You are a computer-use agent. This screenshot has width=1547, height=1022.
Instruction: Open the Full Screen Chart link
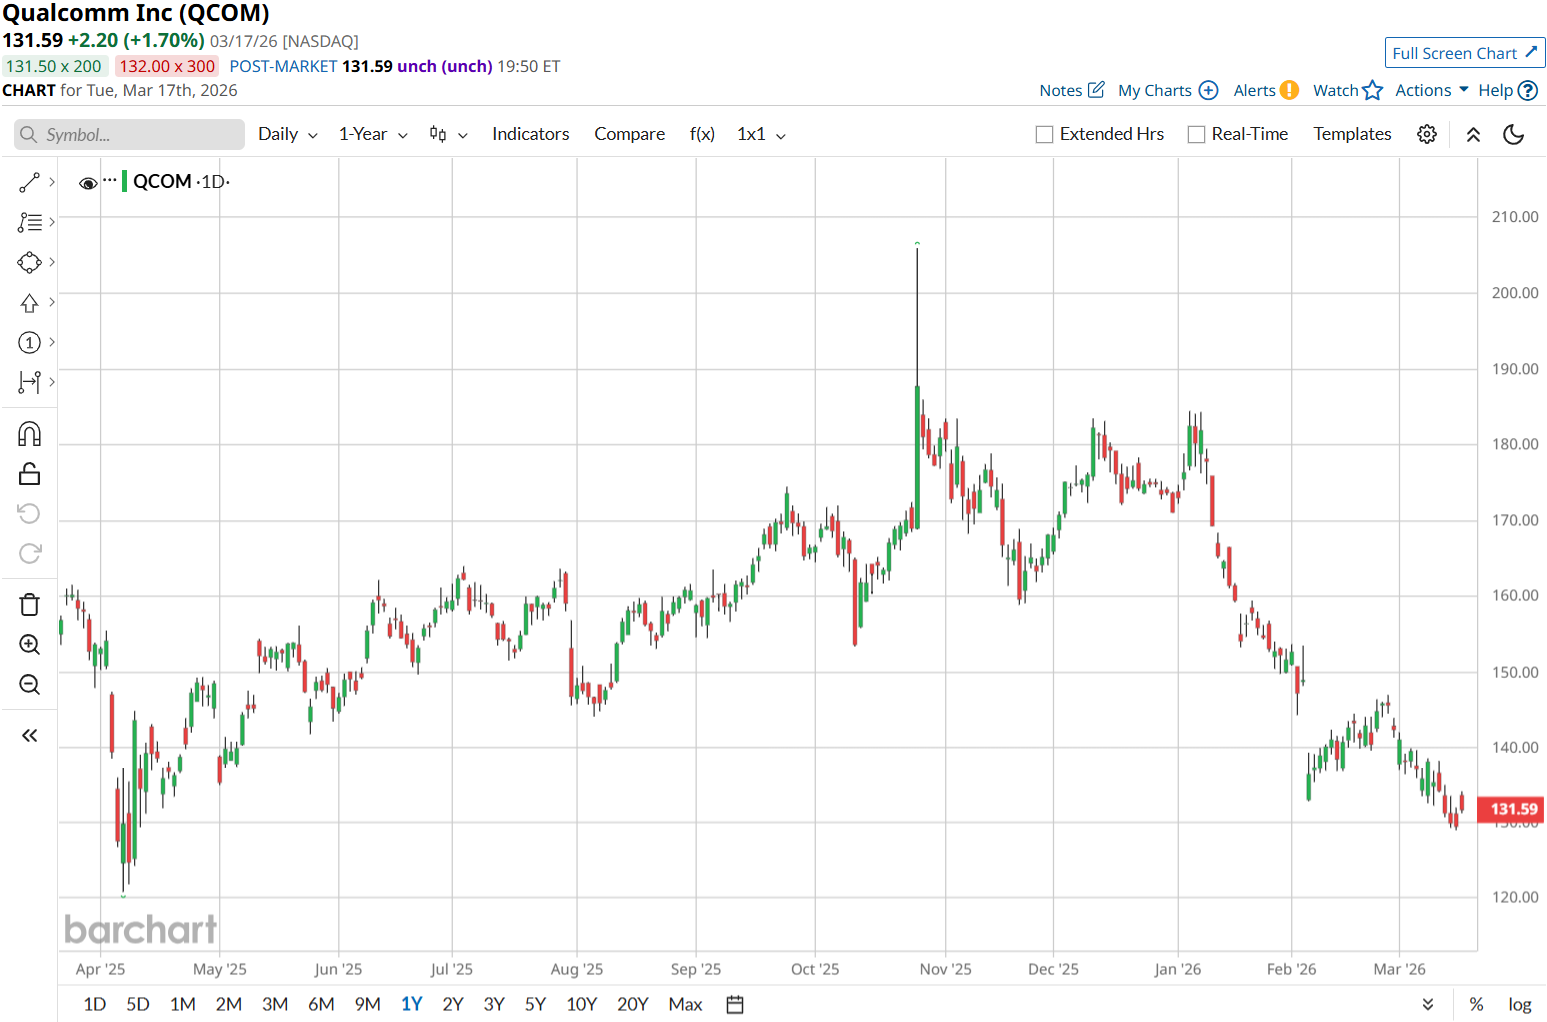point(1464,53)
